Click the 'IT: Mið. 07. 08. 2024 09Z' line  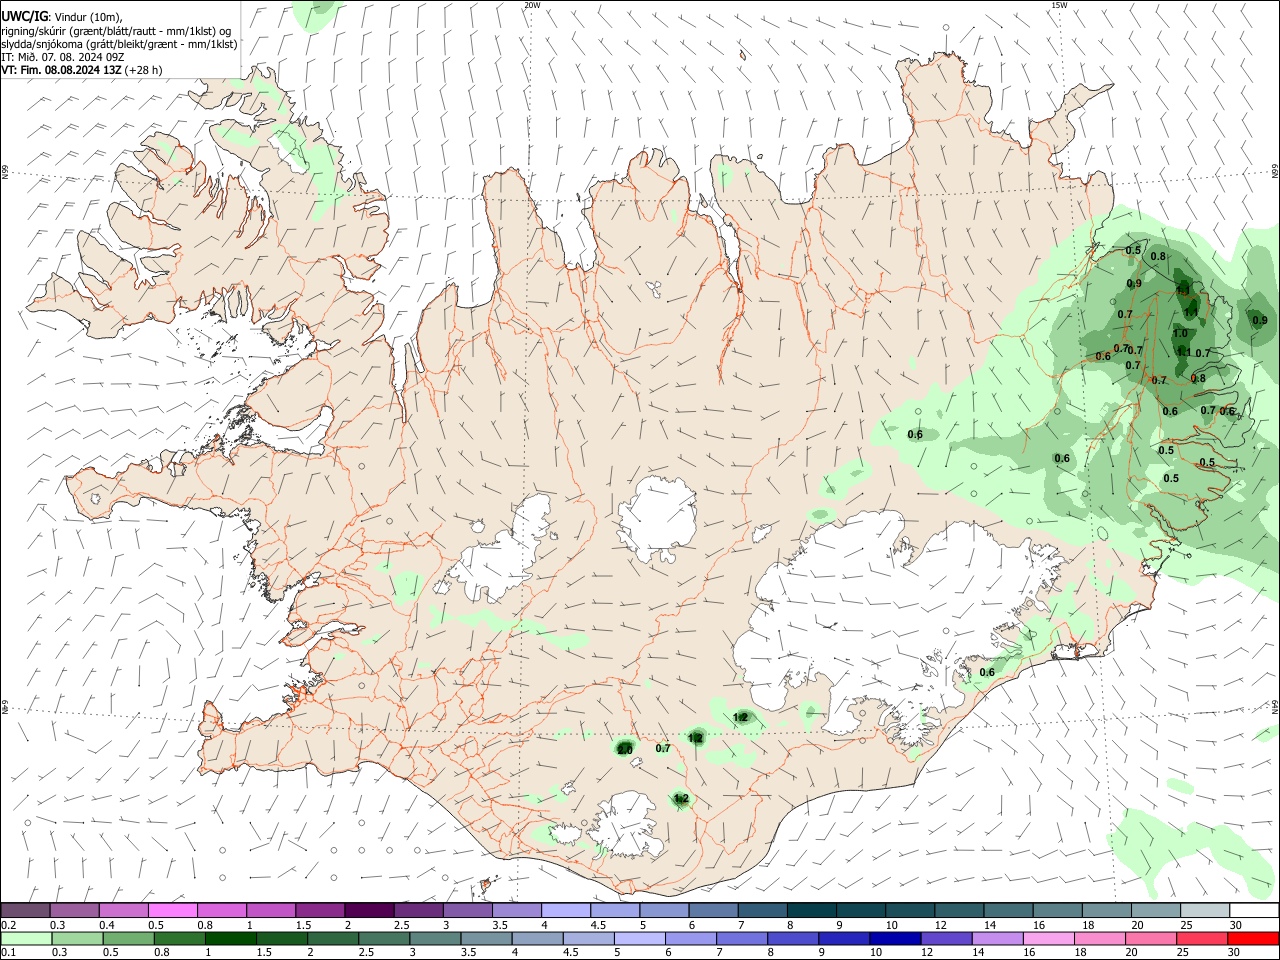tap(63, 57)
